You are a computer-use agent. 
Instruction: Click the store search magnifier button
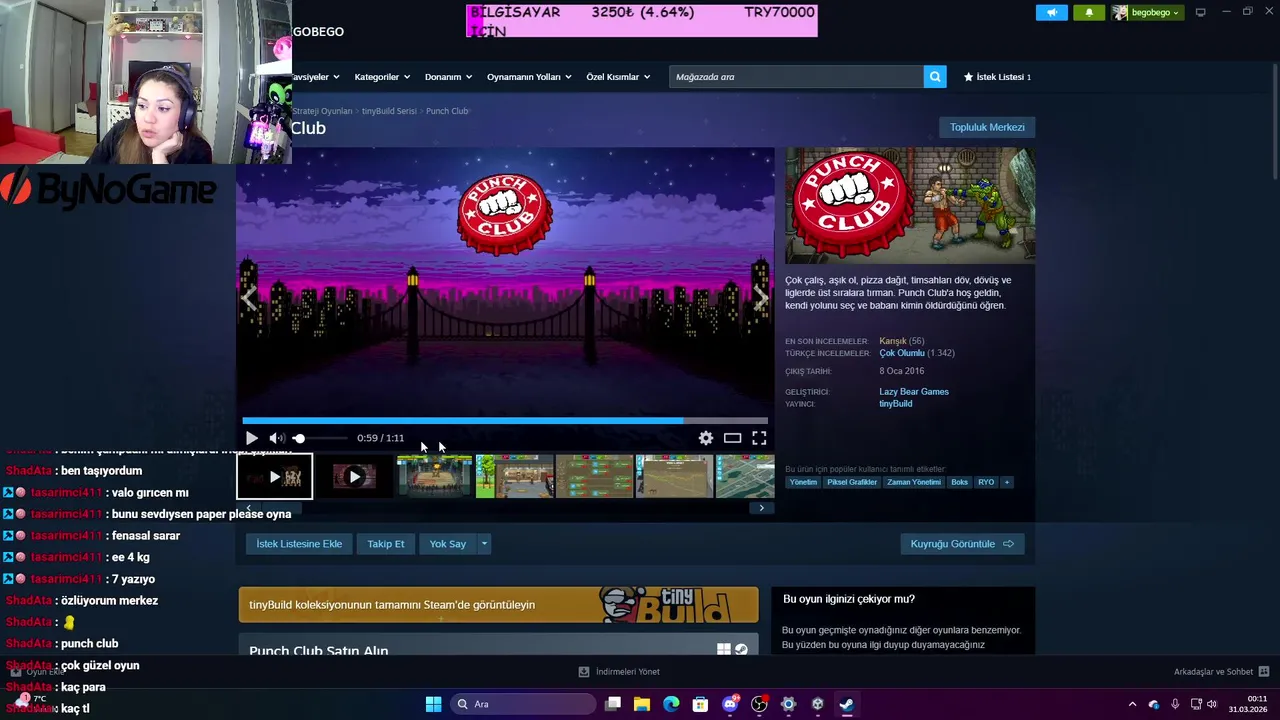(935, 77)
